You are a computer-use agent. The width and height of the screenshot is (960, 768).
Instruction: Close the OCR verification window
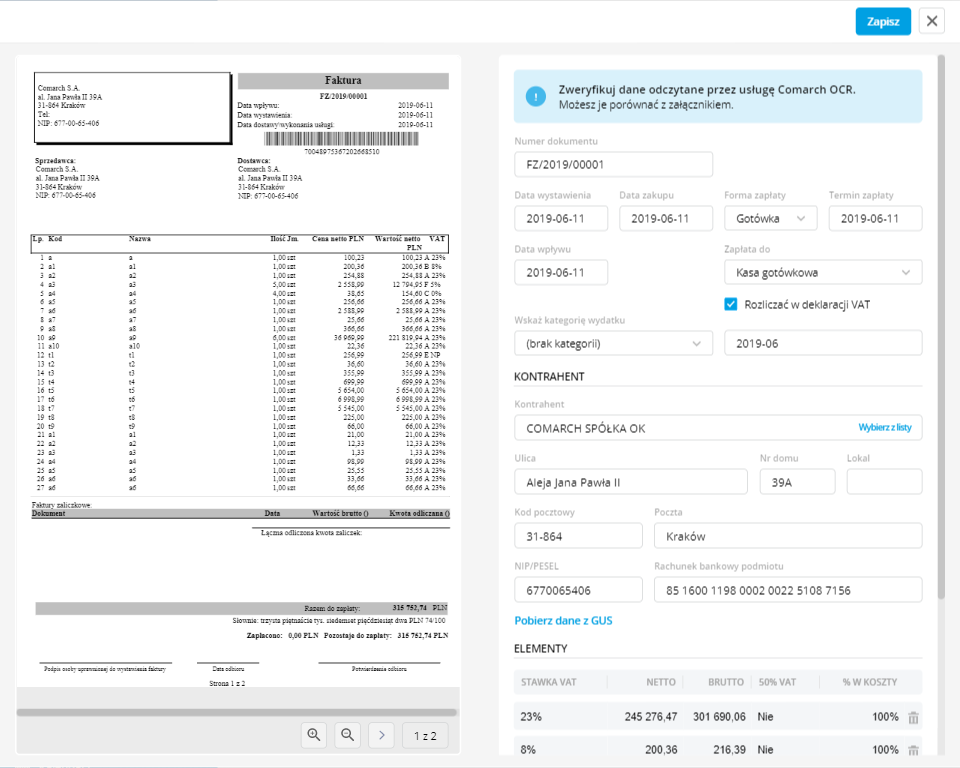[931, 21]
